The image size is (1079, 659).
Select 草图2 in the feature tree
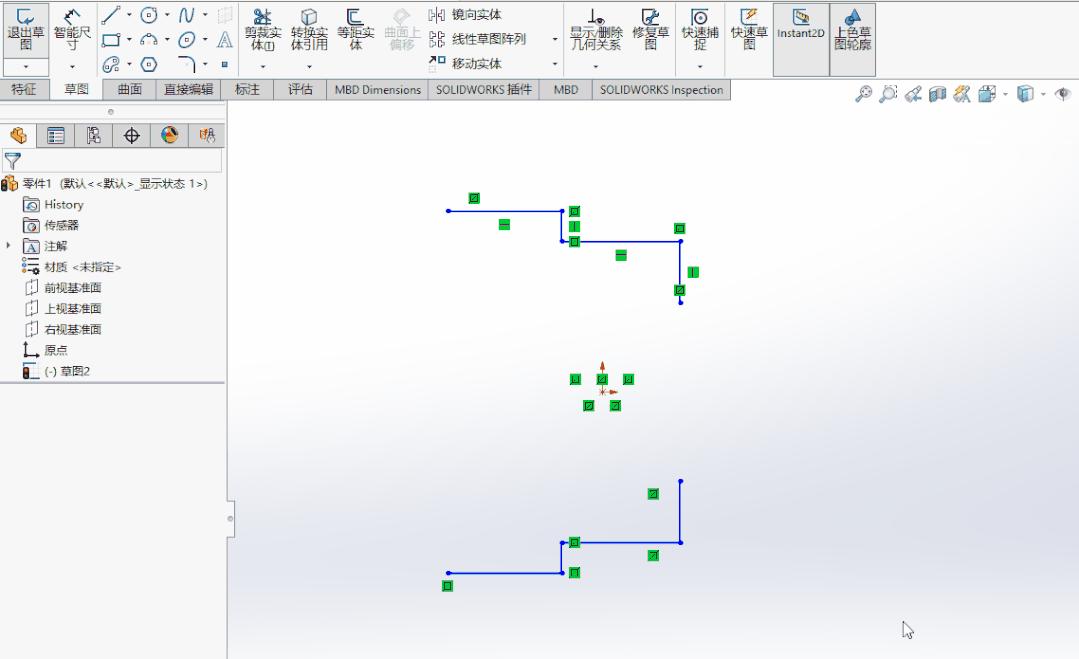(63, 370)
